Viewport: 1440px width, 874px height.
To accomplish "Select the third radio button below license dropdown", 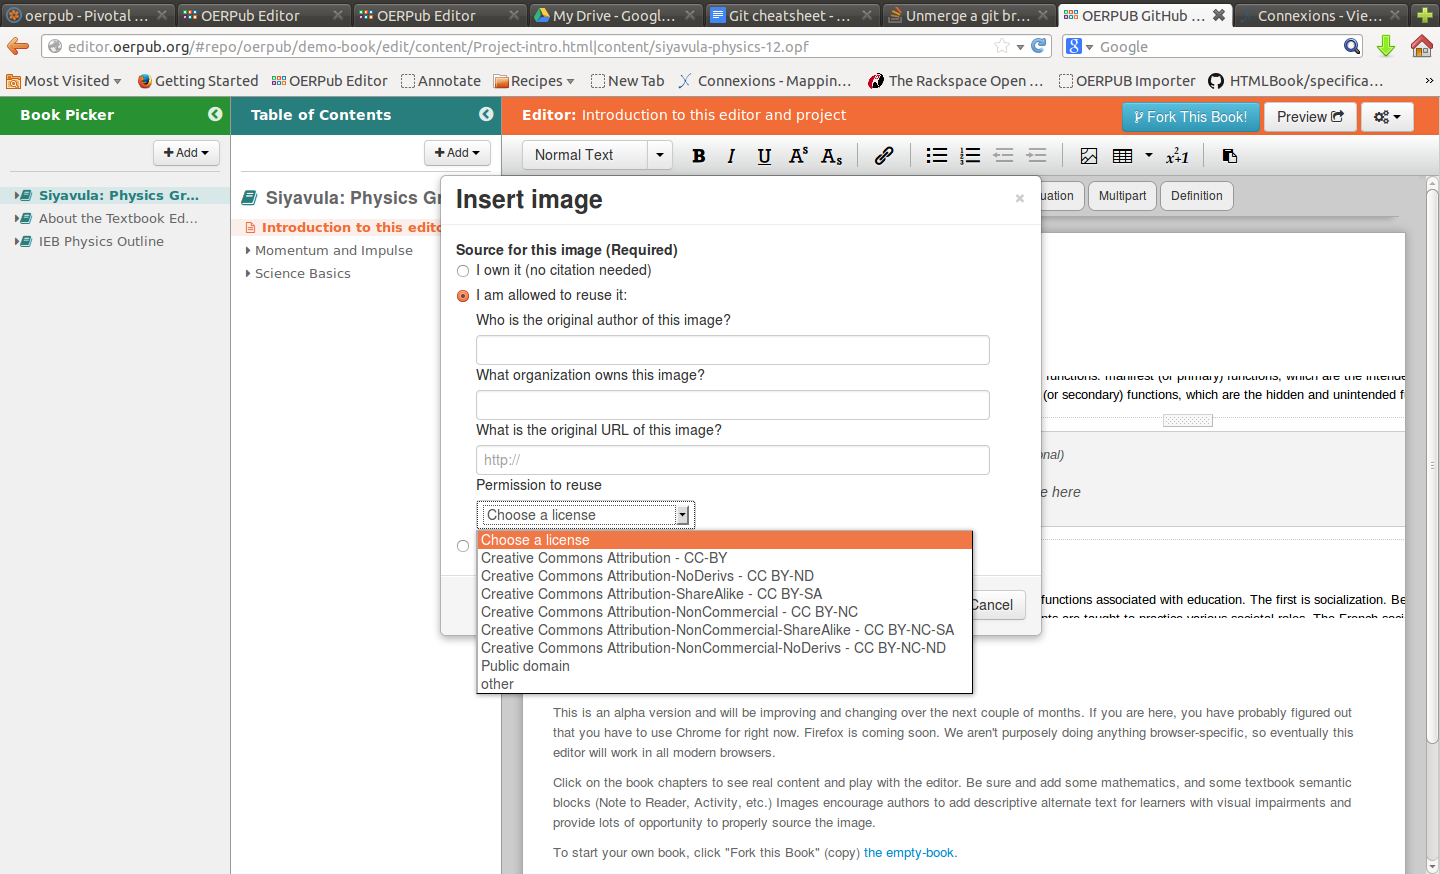I will (x=463, y=546).
